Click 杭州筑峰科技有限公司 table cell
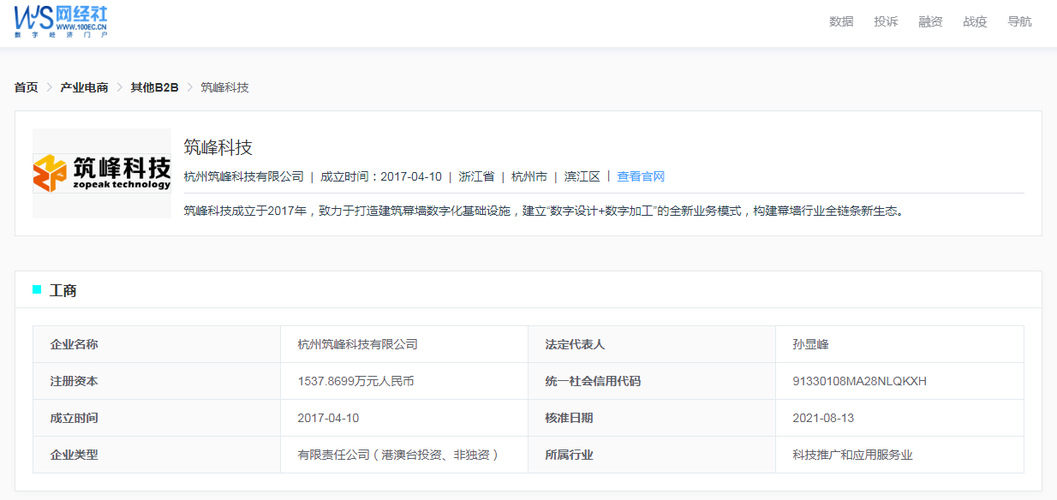Screen dimensions: 1057x500 click(x=404, y=344)
